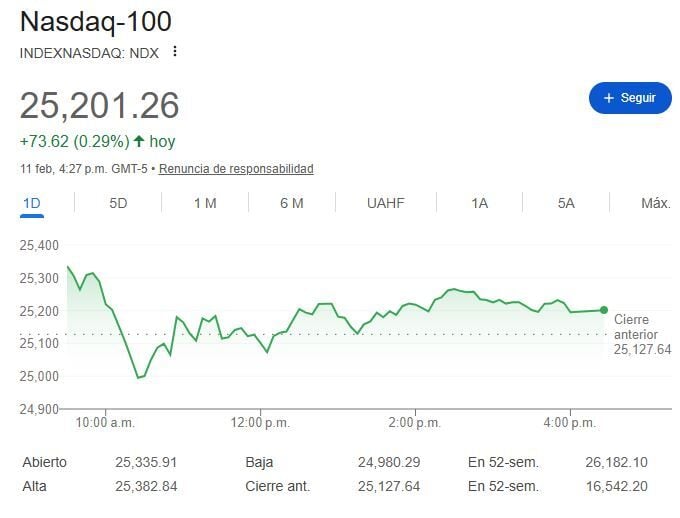Click the Abierto value 25,335.91

pyautogui.click(x=146, y=463)
